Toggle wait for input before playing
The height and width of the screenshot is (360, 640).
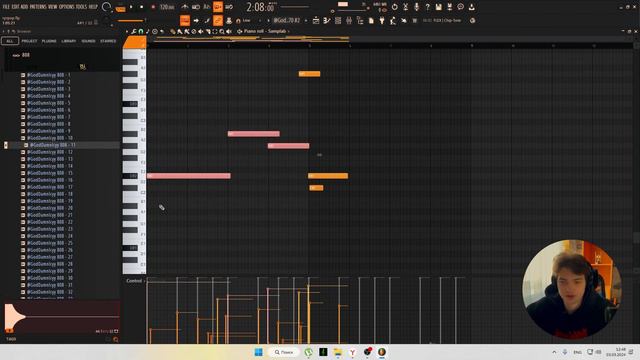pyautogui.click(x=196, y=7)
